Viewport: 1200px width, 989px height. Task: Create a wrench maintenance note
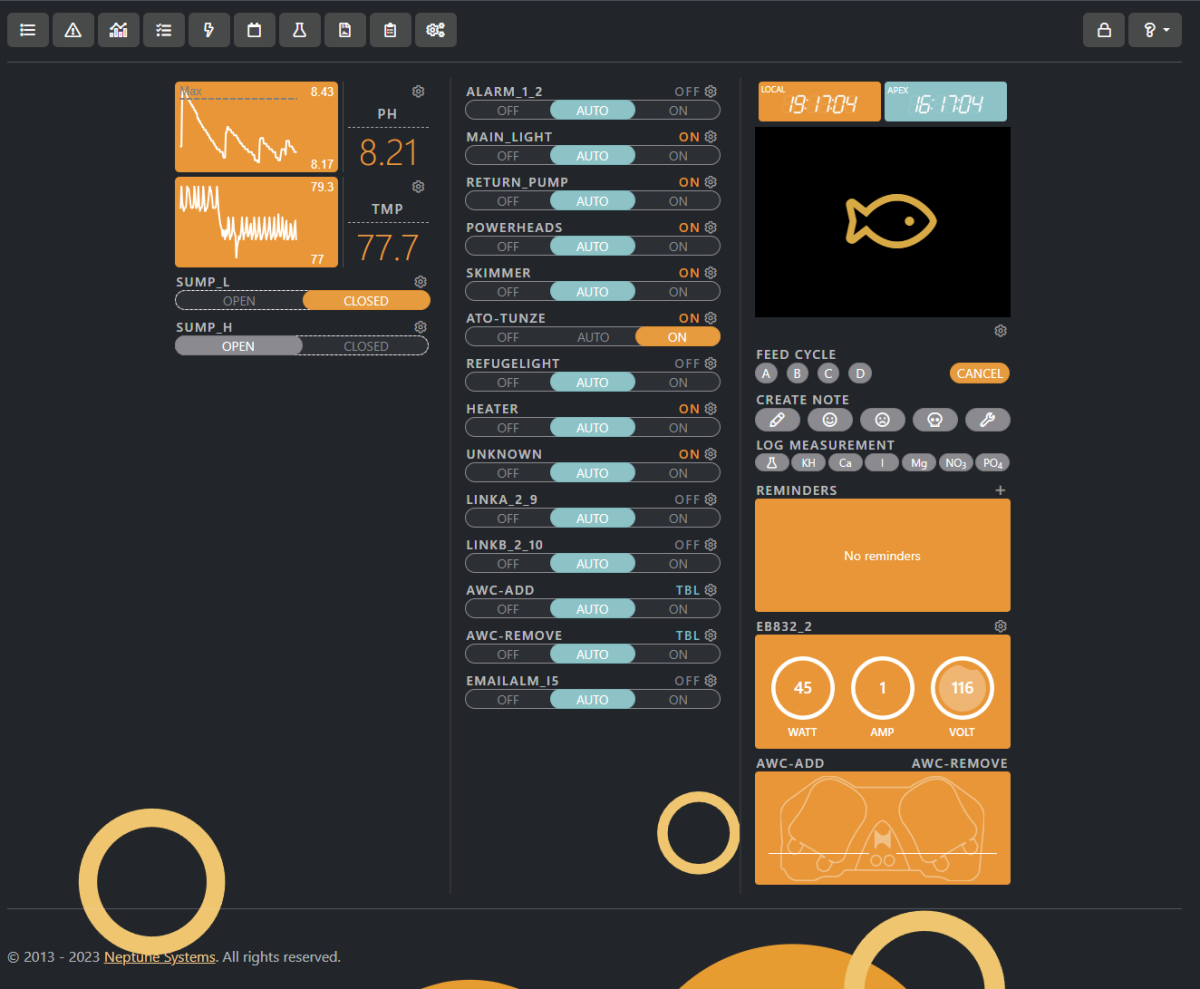point(987,420)
